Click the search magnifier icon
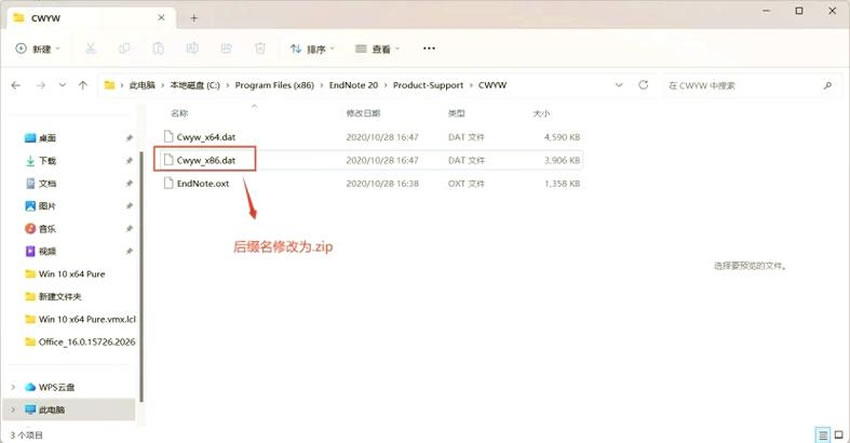The width and height of the screenshot is (850, 443). (x=827, y=86)
